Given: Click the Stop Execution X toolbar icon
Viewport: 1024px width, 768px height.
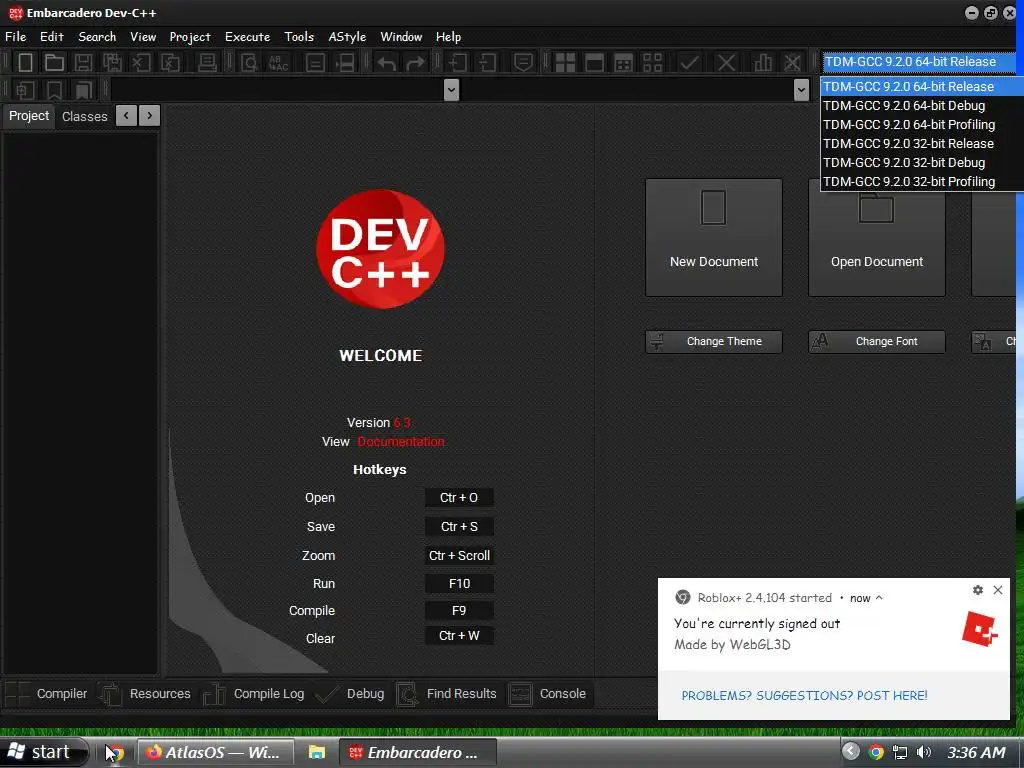Looking at the screenshot, I should (x=726, y=63).
